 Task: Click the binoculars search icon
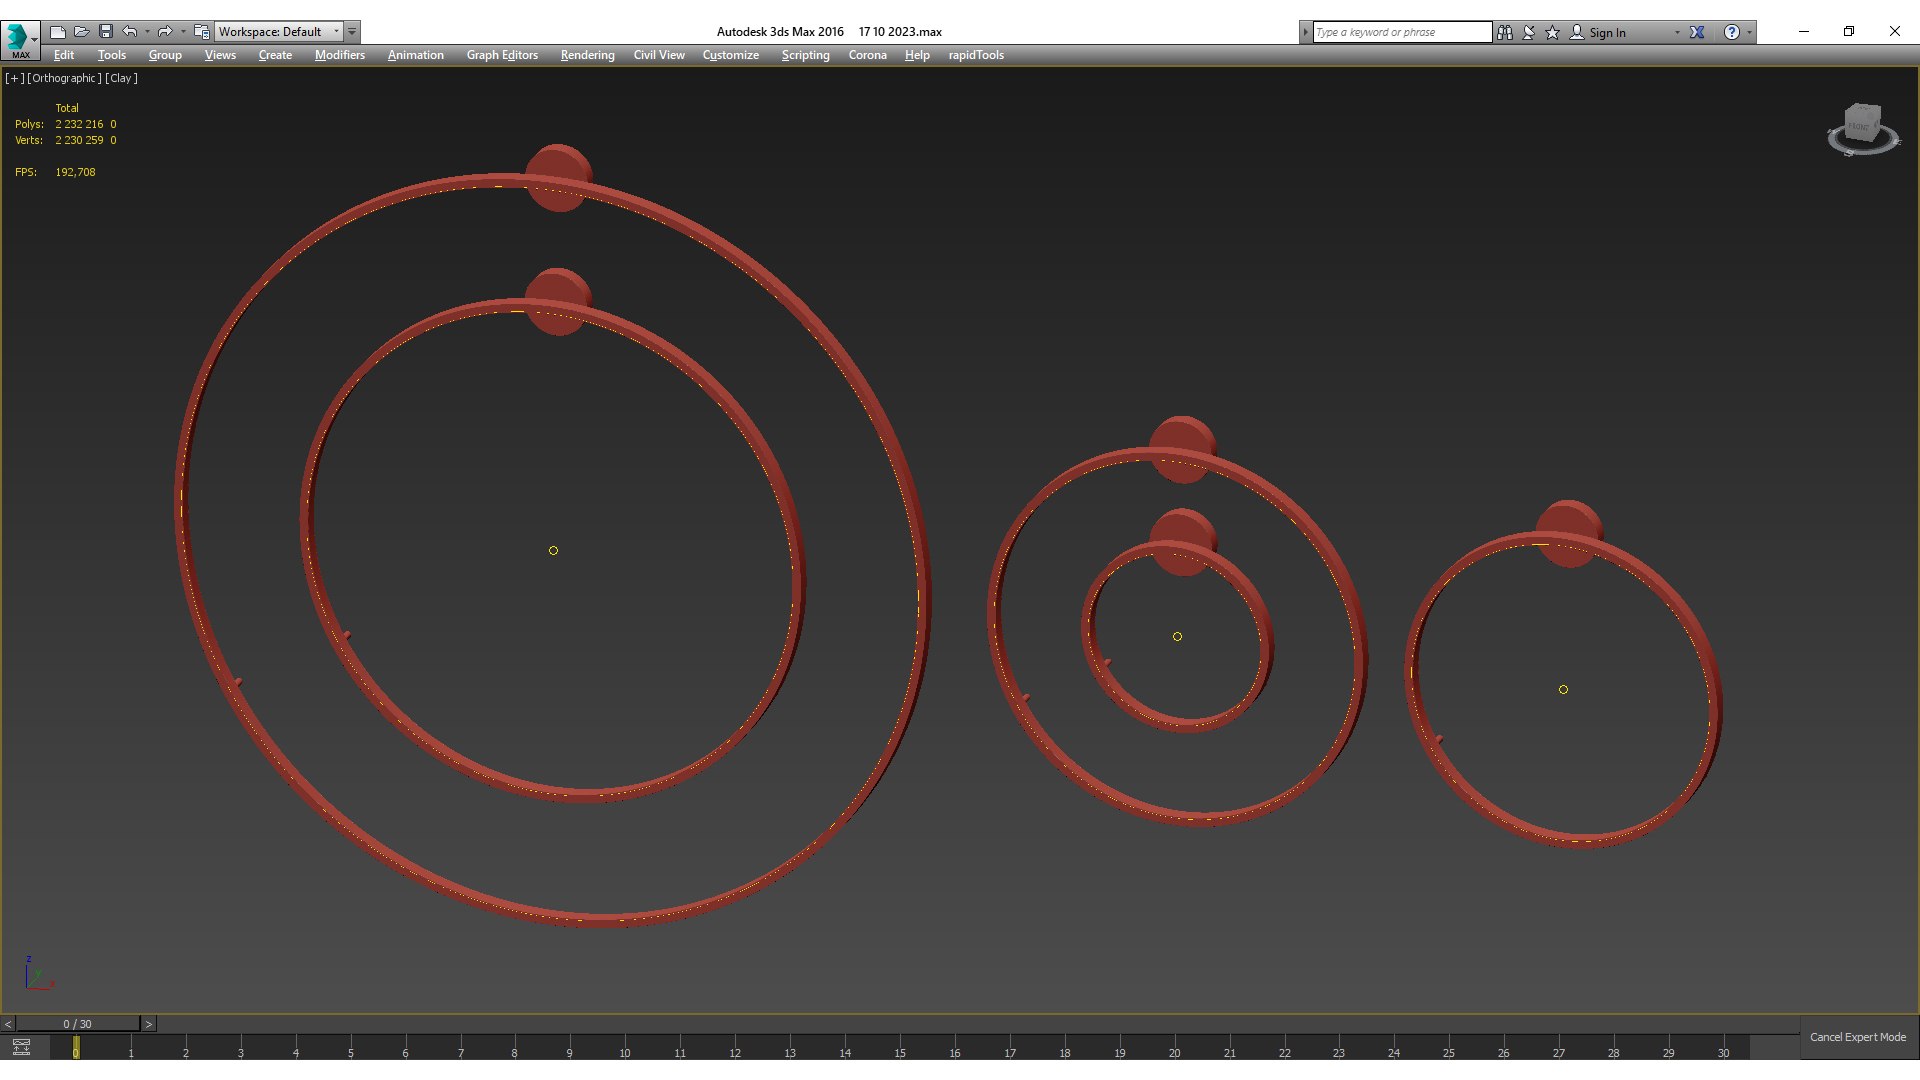click(1505, 32)
